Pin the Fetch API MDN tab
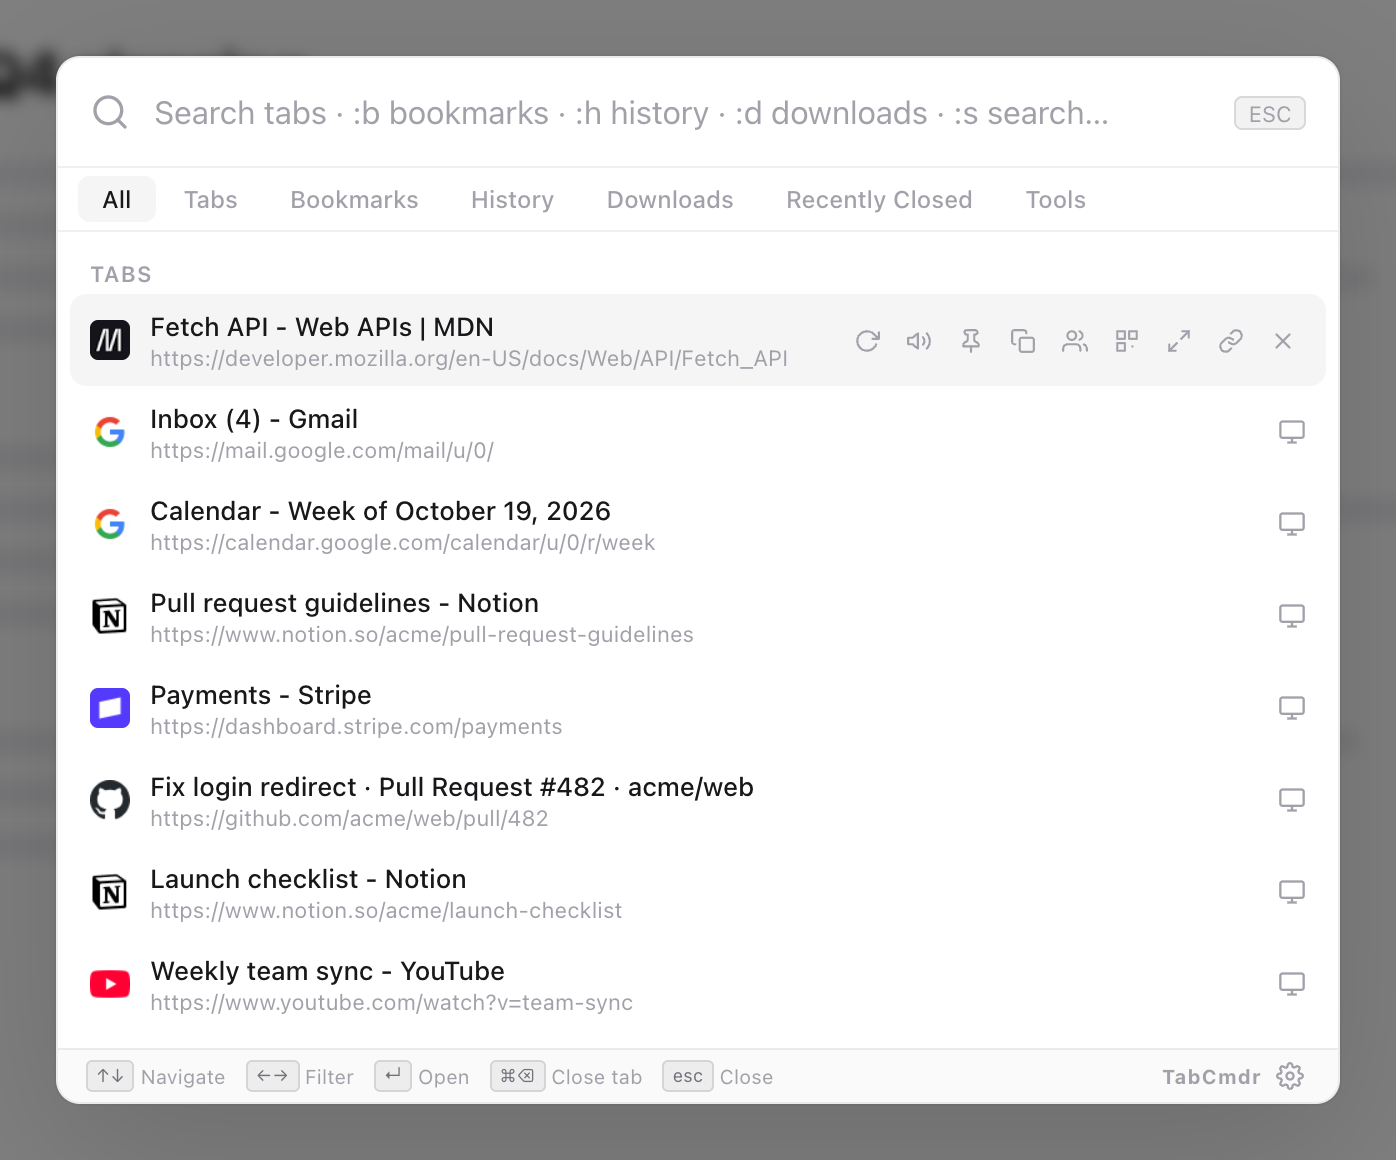This screenshot has width=1396, height=1160. [971, 341]
